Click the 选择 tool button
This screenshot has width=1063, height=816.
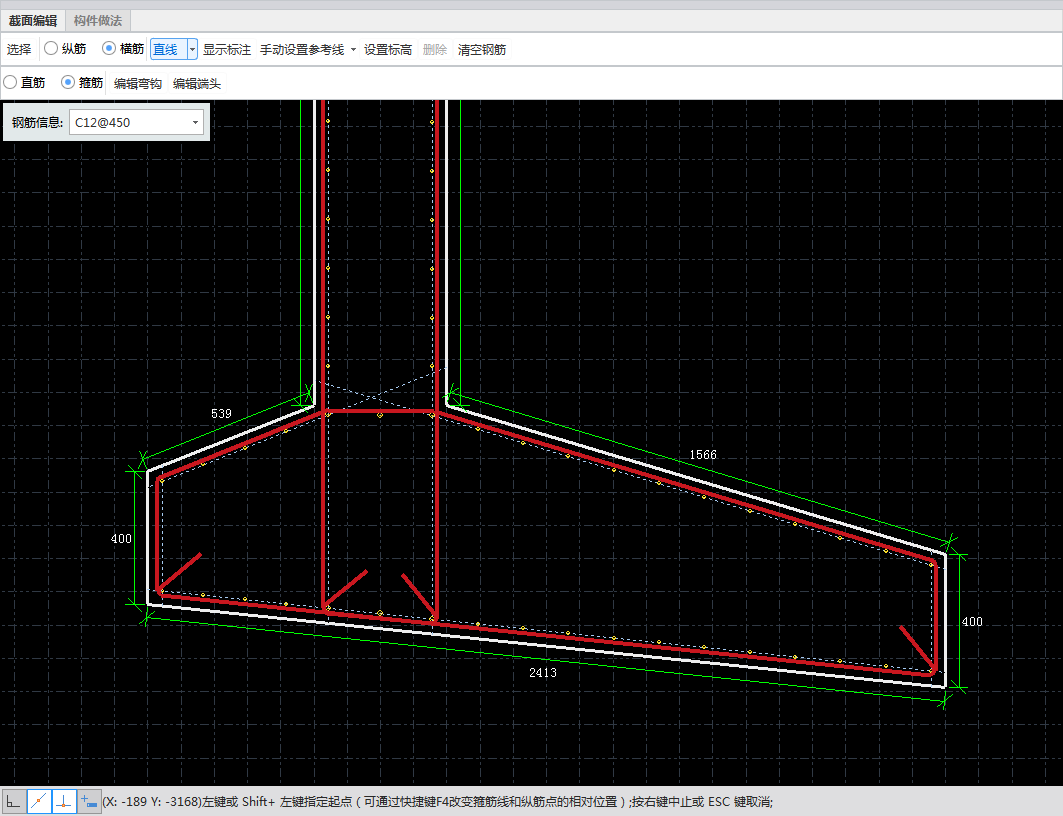coord(19,49)
